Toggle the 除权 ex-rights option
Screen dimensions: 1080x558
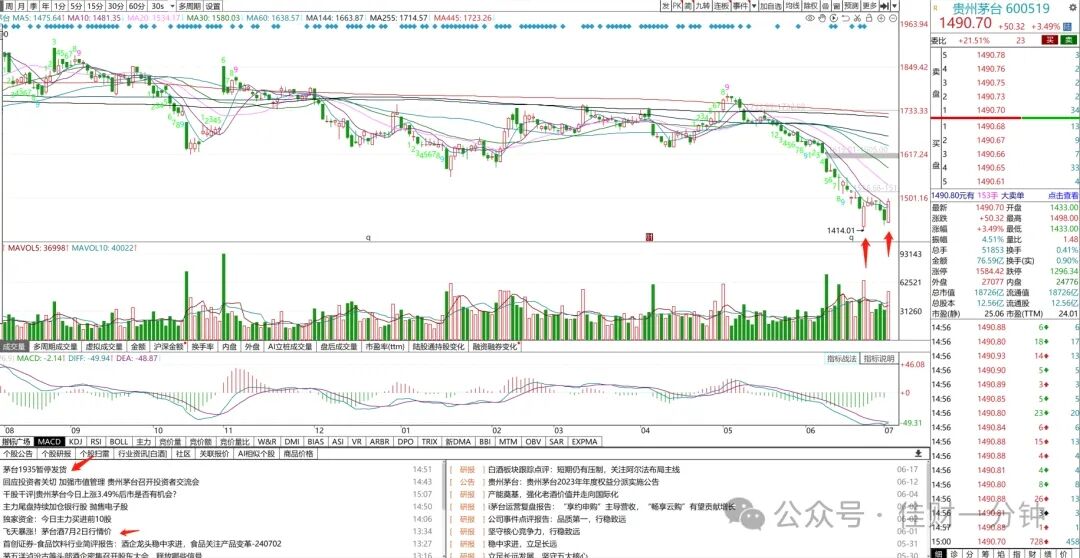pos(811,6)
